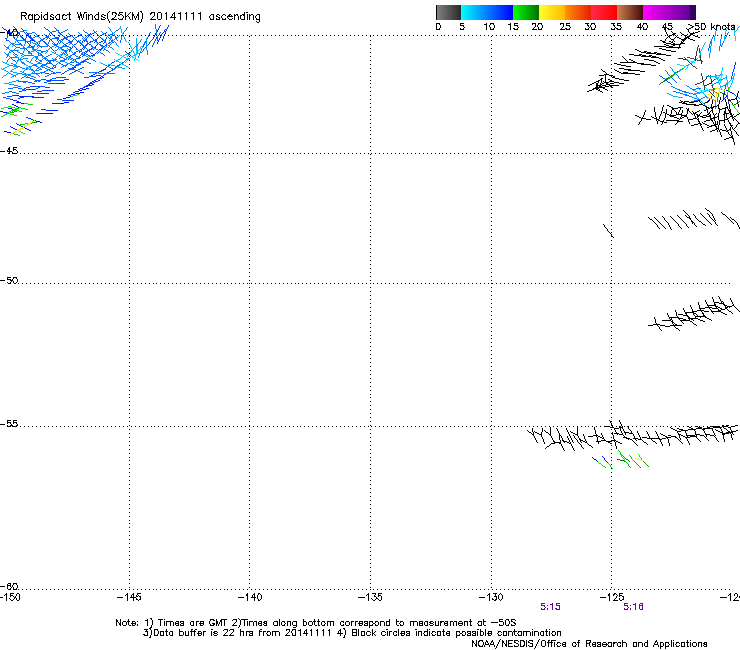Click the yellow 20-25 knots color segment
The height and width of the screenshot is (650, 740).
(552, 12)
